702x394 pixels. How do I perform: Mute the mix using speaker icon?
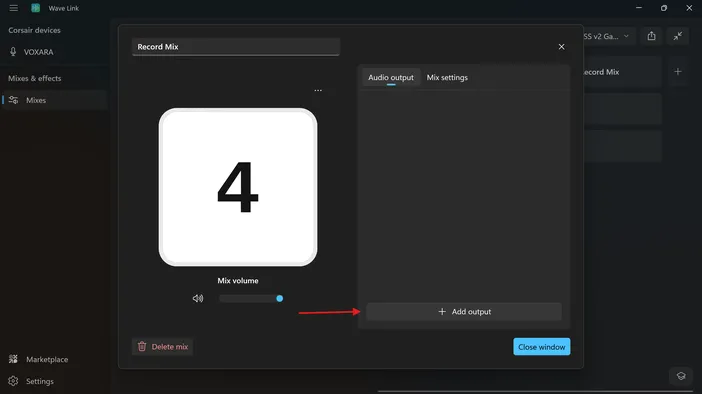(x=198, y=298)
